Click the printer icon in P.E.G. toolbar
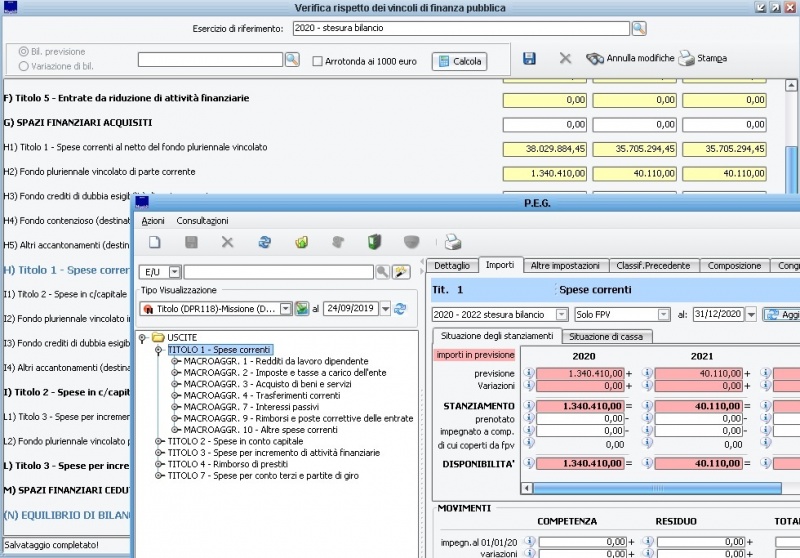The width and height of the screenshot is (800, 558). (x=453, y=242)
